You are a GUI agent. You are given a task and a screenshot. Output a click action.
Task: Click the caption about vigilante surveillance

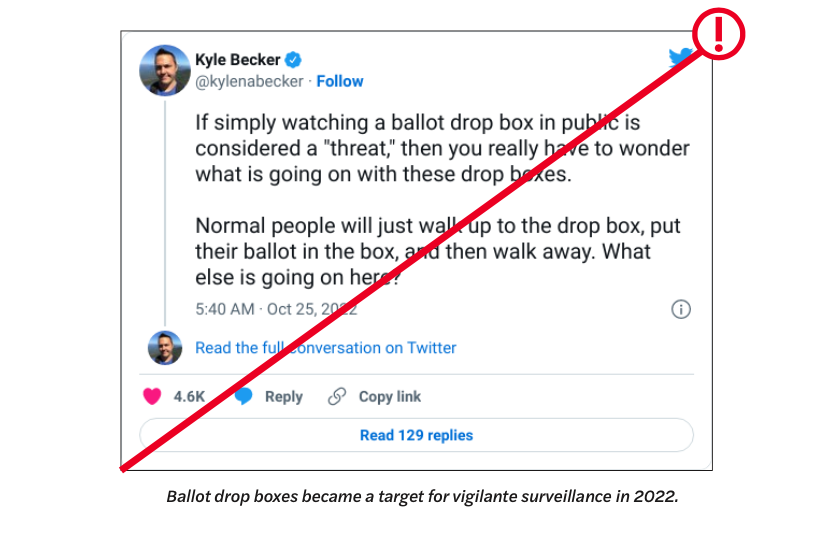(x=422, y=496)
